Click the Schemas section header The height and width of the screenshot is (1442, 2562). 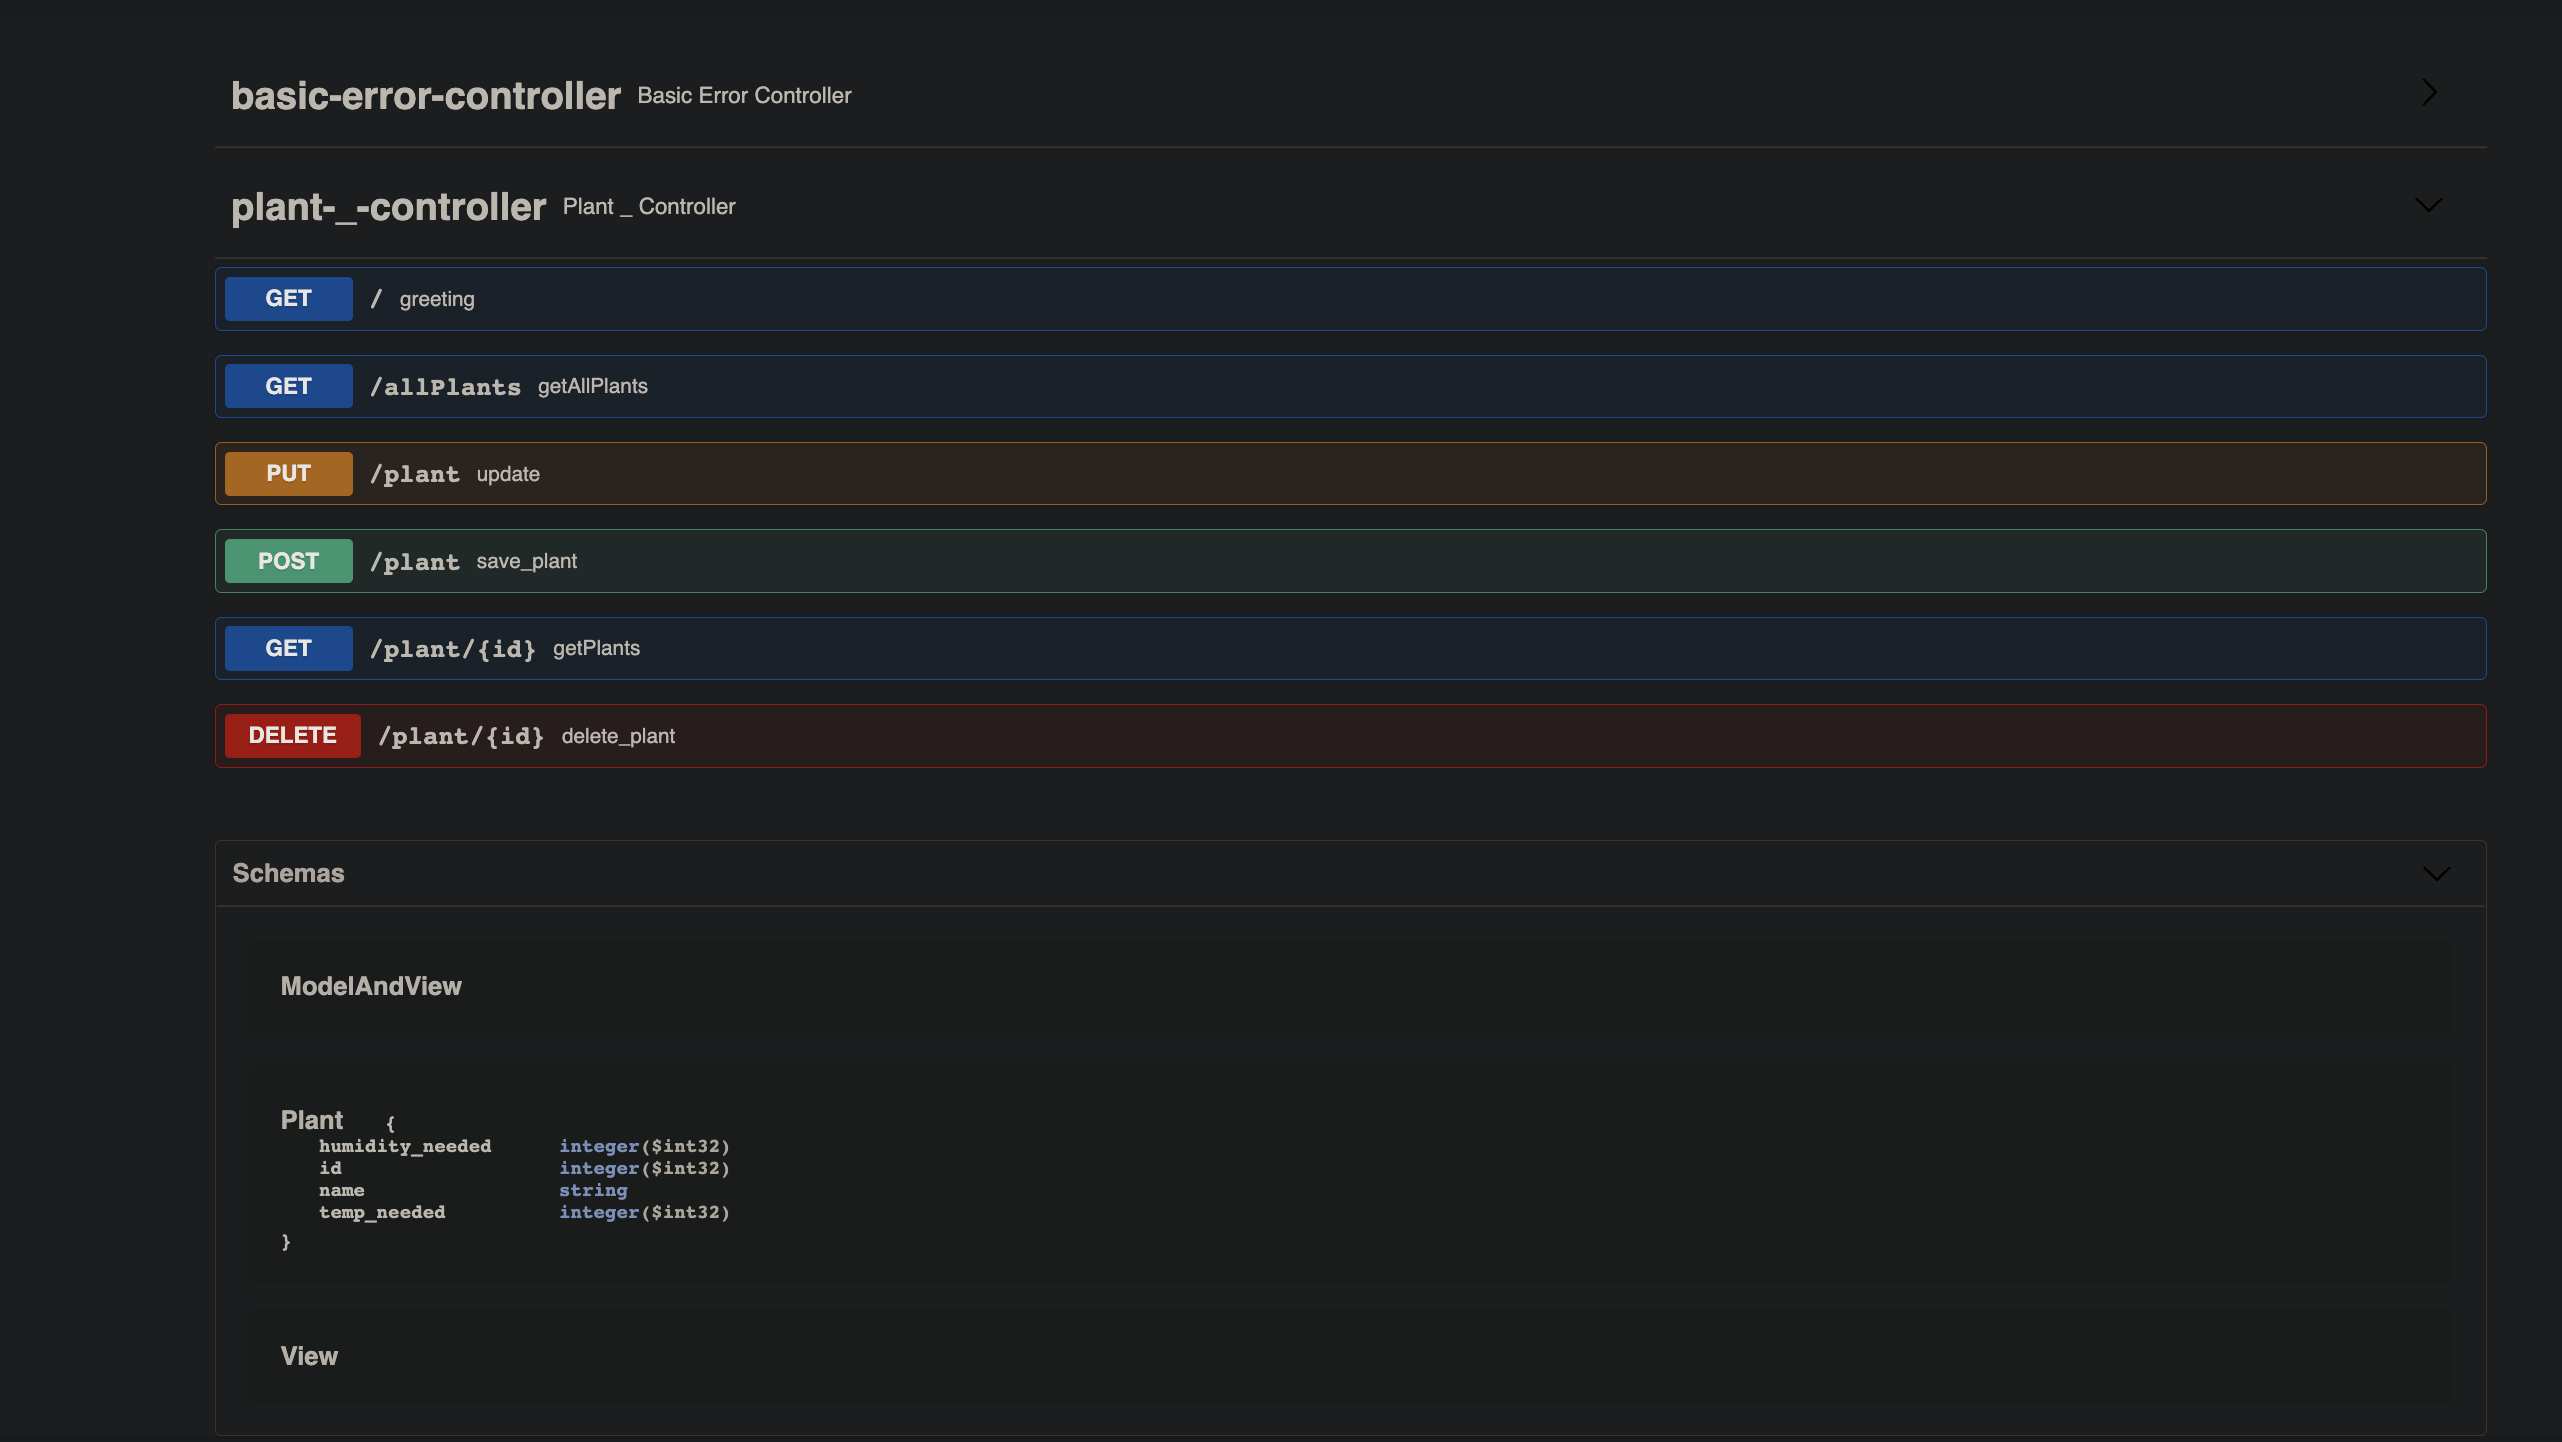[288, 873]
